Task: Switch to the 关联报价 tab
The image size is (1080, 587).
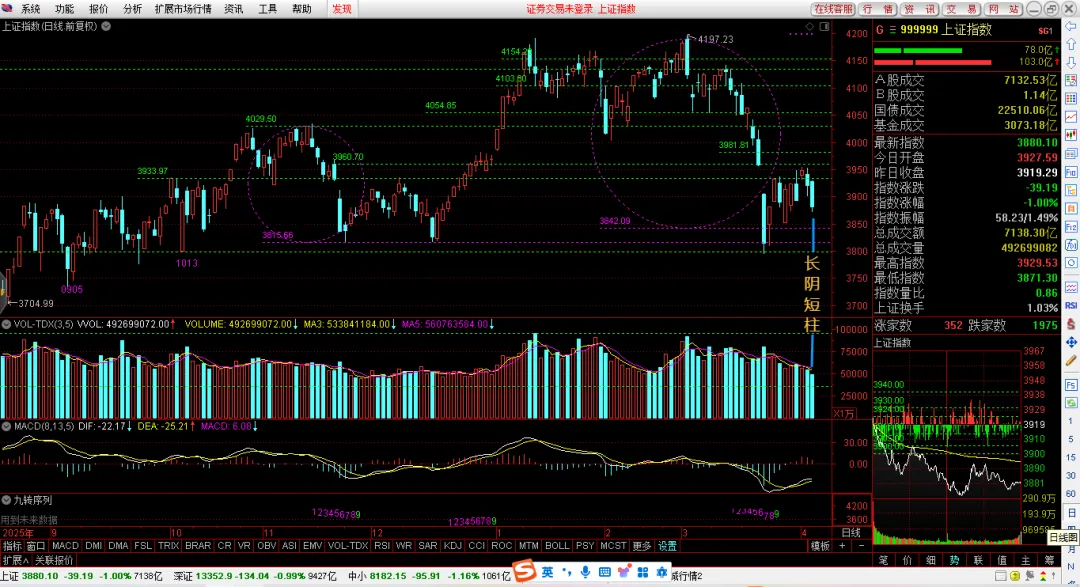Action: (x=54, y=560)
